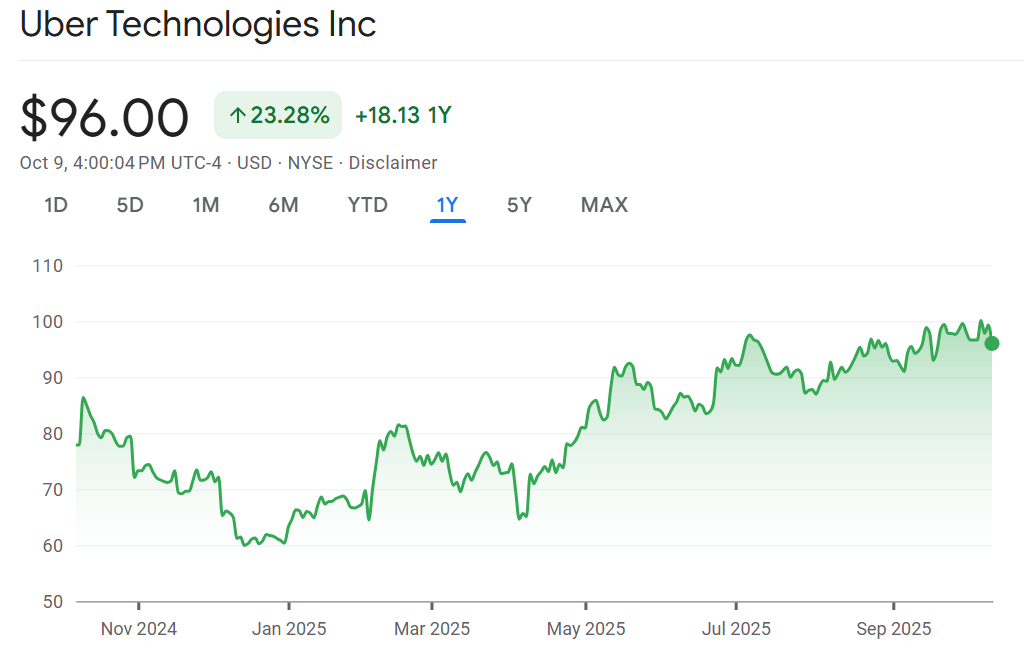Click the Sep 2025 x-axis label
Image resolution: width=1024 pixels, height=658 pixels.
[x=892, y=629]
